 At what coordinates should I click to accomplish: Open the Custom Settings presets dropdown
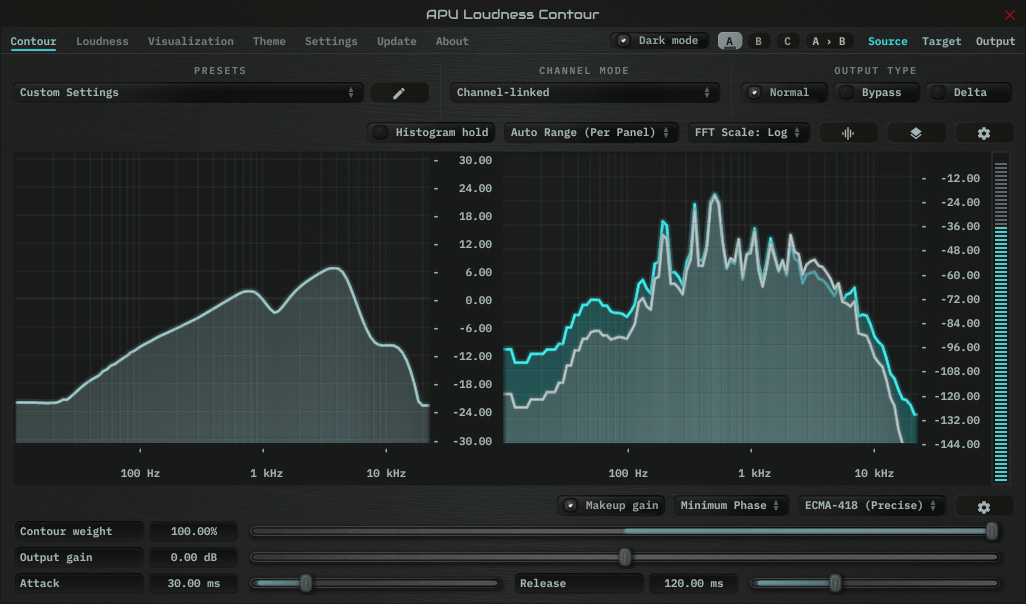(x=187, y=93)
